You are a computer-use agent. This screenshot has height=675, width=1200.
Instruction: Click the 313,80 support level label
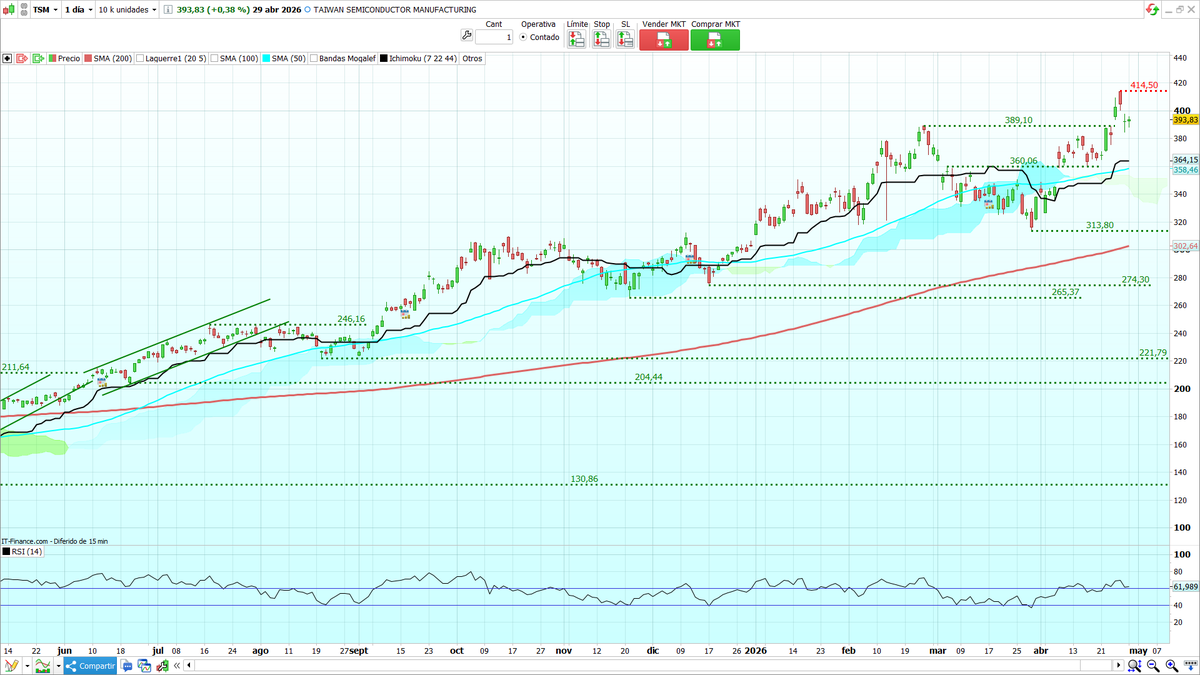[x=1101, y=225]
